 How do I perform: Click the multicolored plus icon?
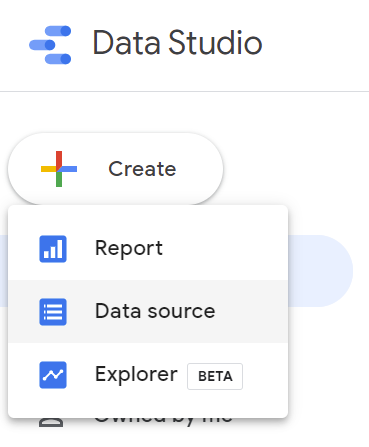click(x=59, y=169)
